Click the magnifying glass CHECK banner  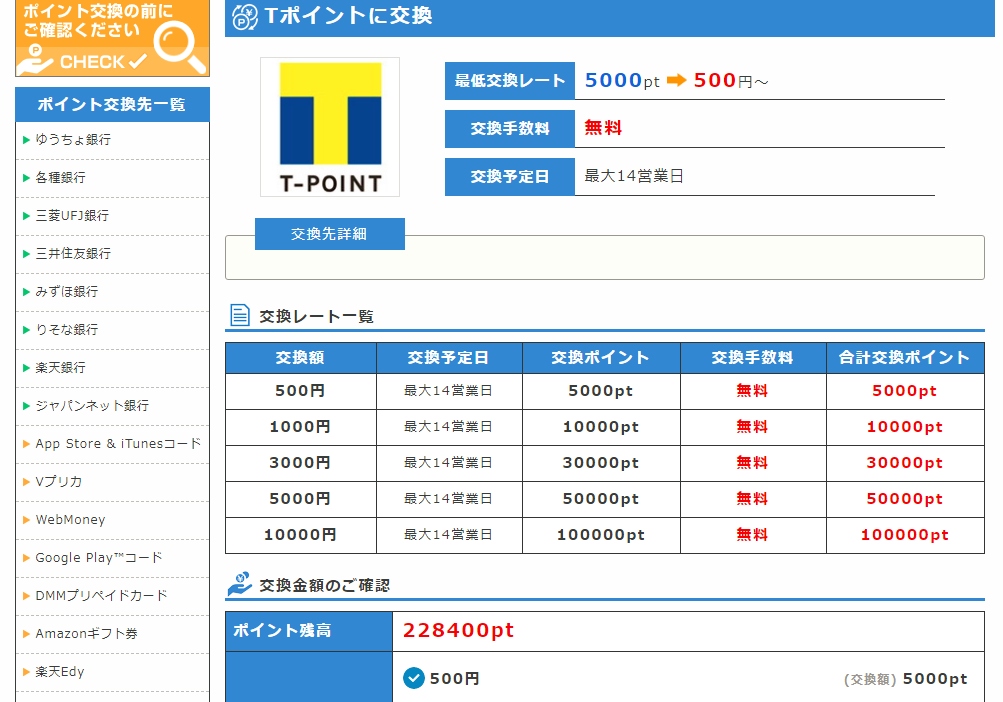coord(112,38)
